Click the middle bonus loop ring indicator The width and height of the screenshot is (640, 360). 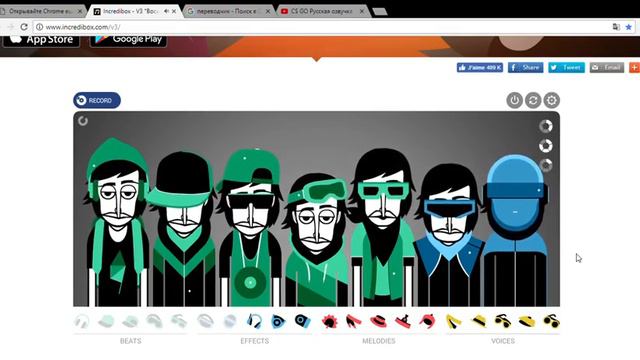(546, 146)
